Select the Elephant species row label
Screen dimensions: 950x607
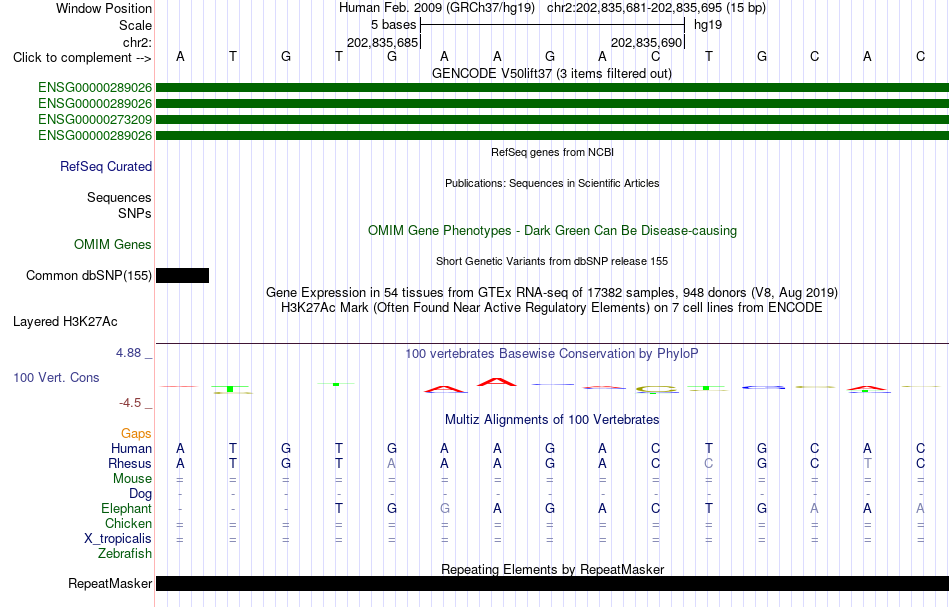pyautogui.click(x=127, y=509)
